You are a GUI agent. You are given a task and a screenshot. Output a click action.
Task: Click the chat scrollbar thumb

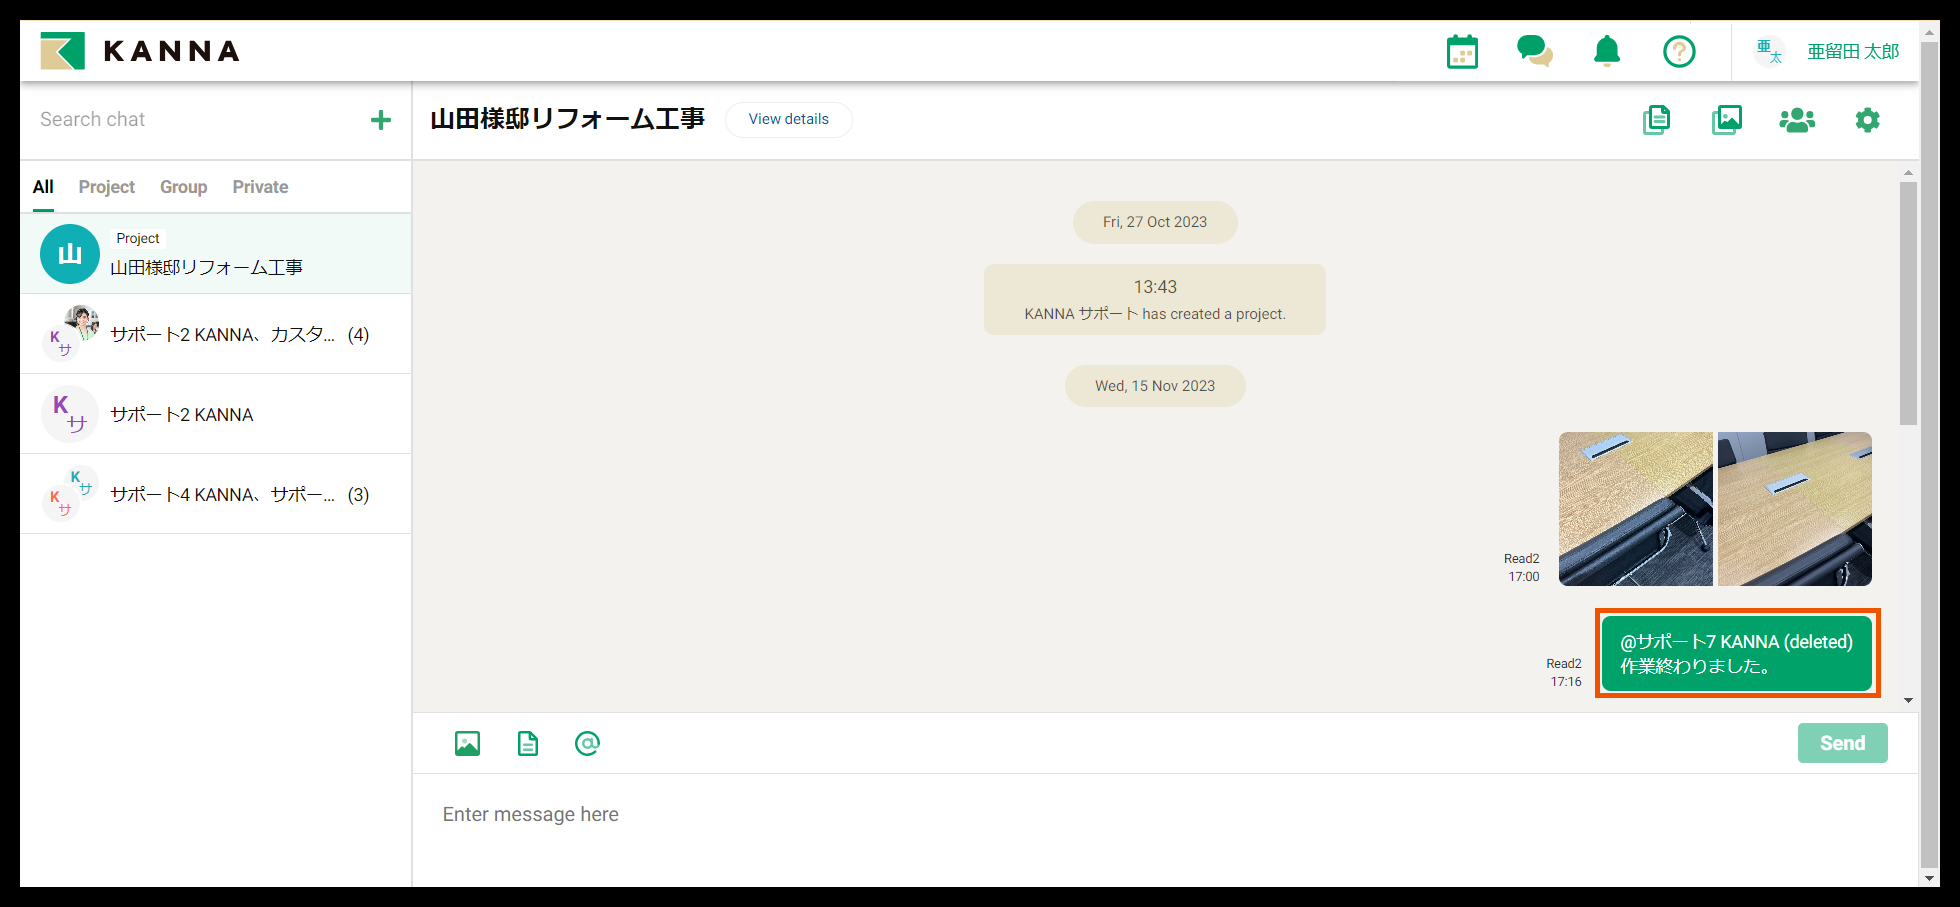(x=1908, y=303)
